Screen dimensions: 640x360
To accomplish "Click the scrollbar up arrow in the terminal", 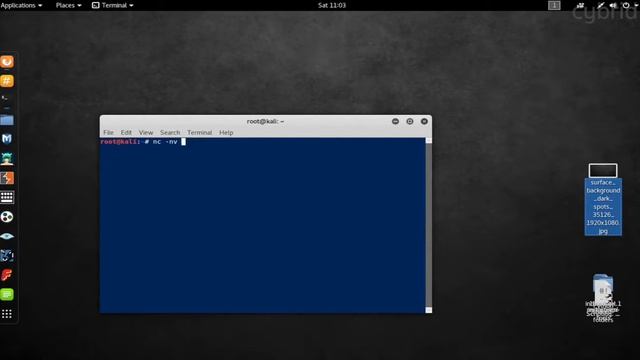I will (x=429, y=140).
